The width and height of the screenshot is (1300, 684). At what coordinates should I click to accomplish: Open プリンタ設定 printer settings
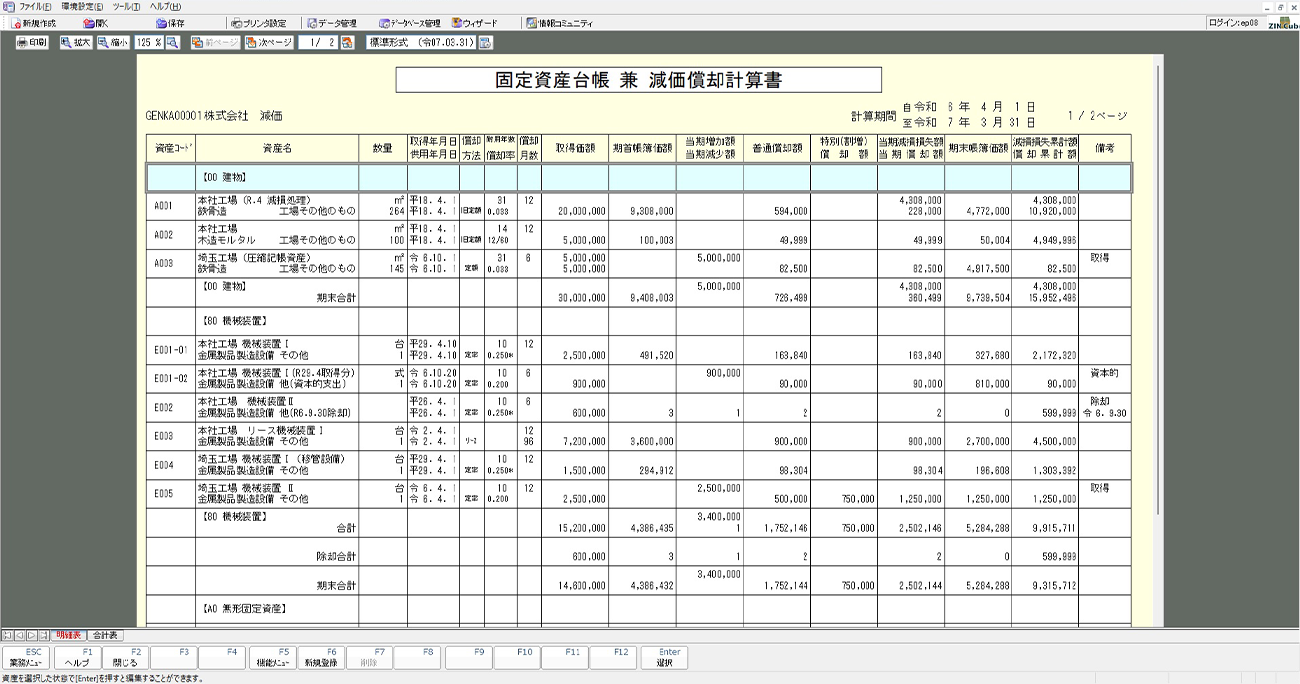point(258,23)
